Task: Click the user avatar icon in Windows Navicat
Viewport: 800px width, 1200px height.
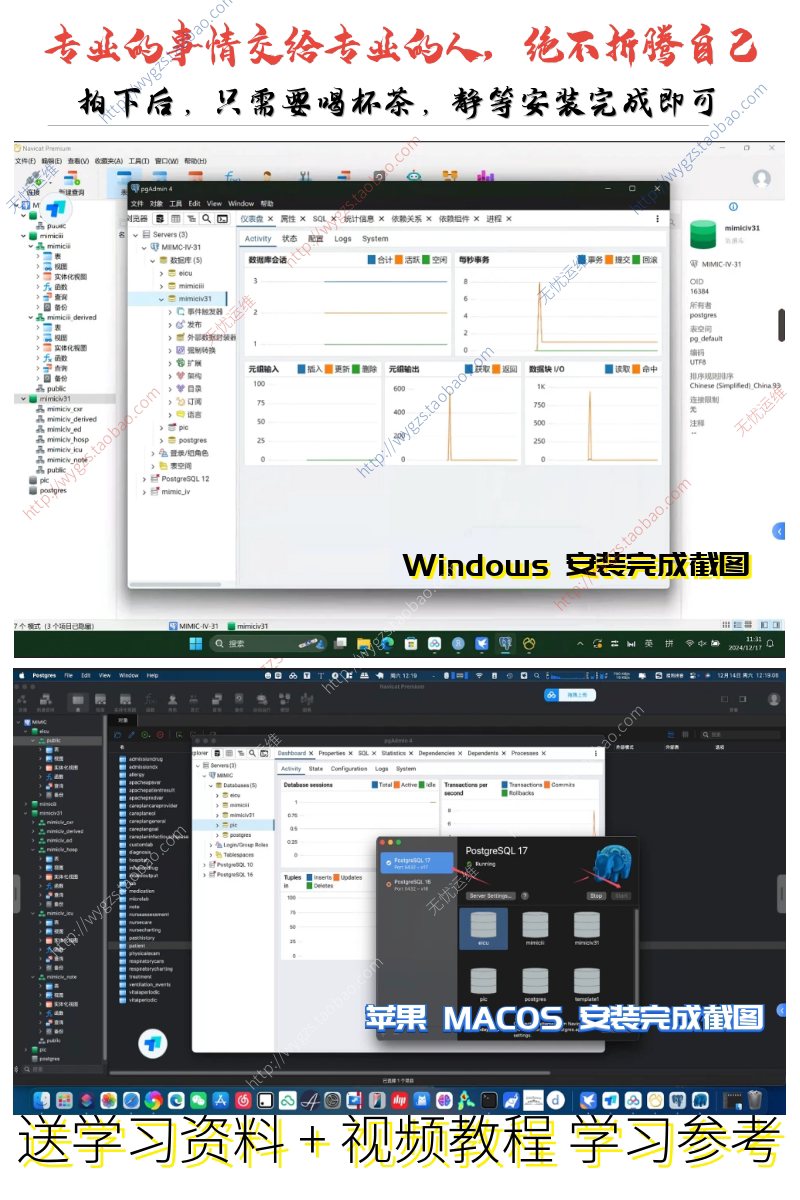Action: [x=761, y=178]
